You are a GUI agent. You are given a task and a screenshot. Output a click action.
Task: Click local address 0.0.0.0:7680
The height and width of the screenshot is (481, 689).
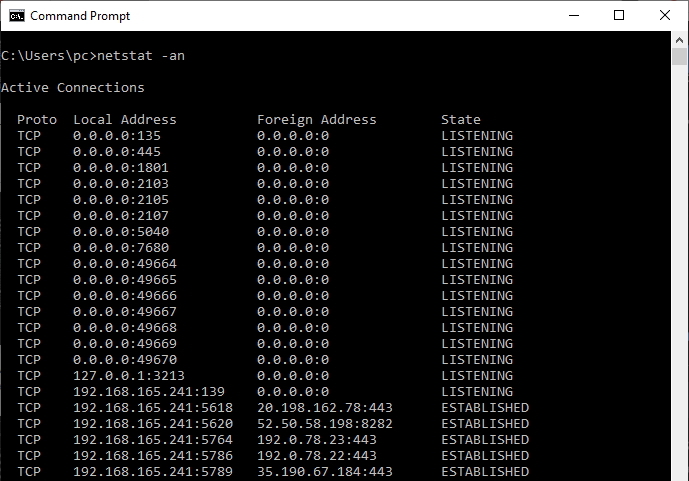[x=121, y=247]
